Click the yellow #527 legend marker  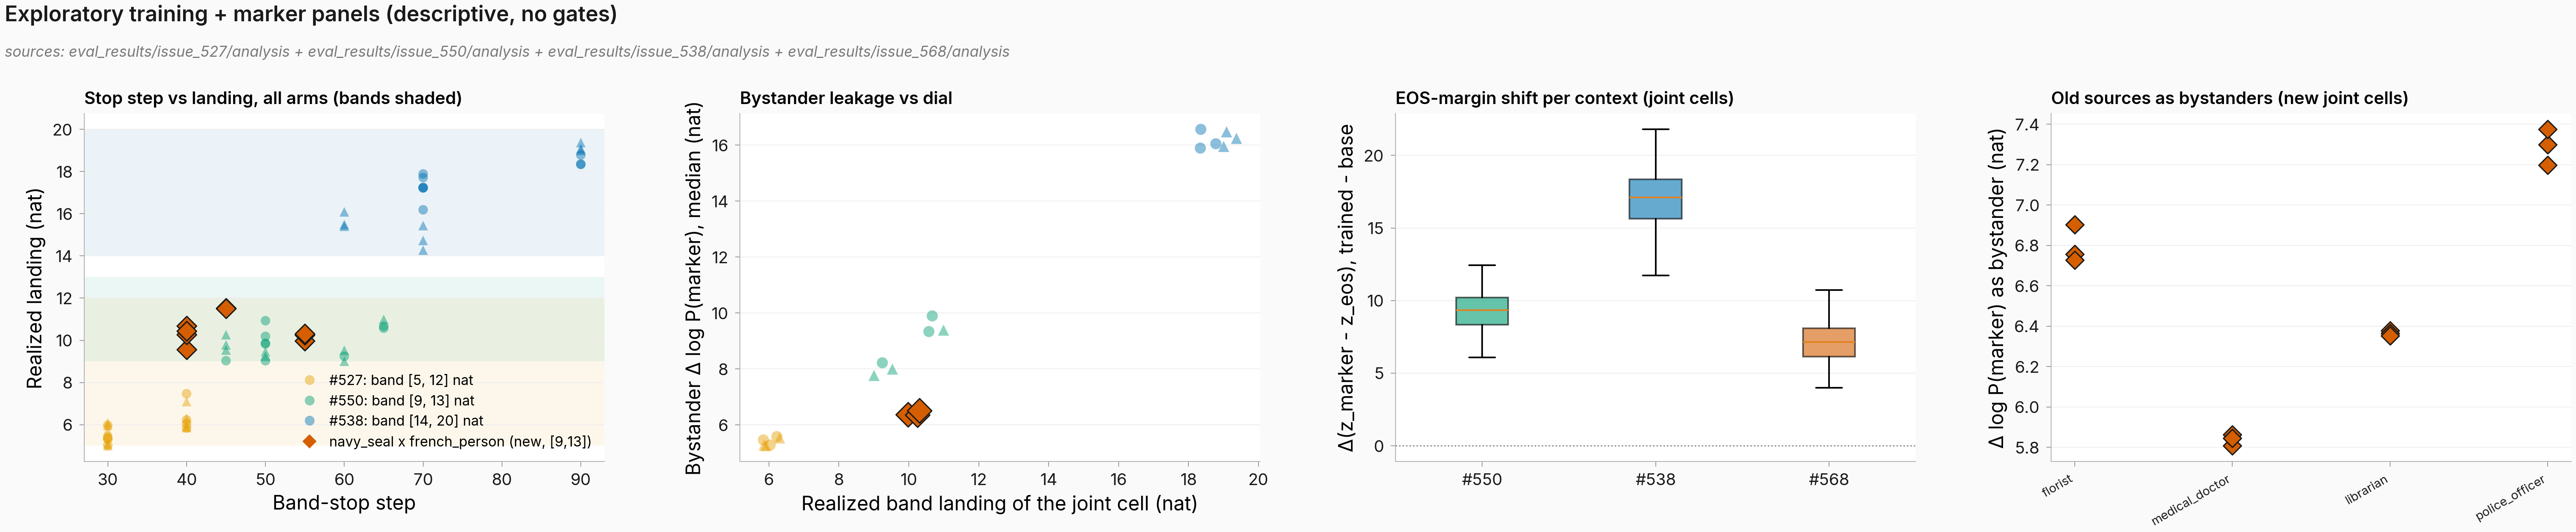point(310,380)
